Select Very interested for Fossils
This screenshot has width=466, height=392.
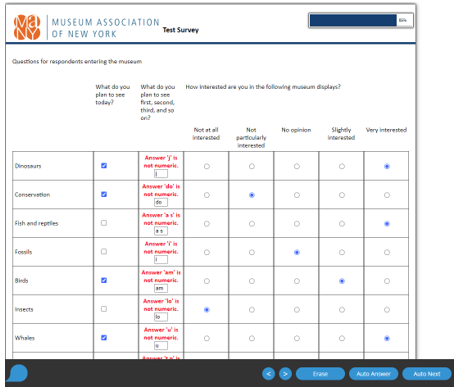click(387, 252)
